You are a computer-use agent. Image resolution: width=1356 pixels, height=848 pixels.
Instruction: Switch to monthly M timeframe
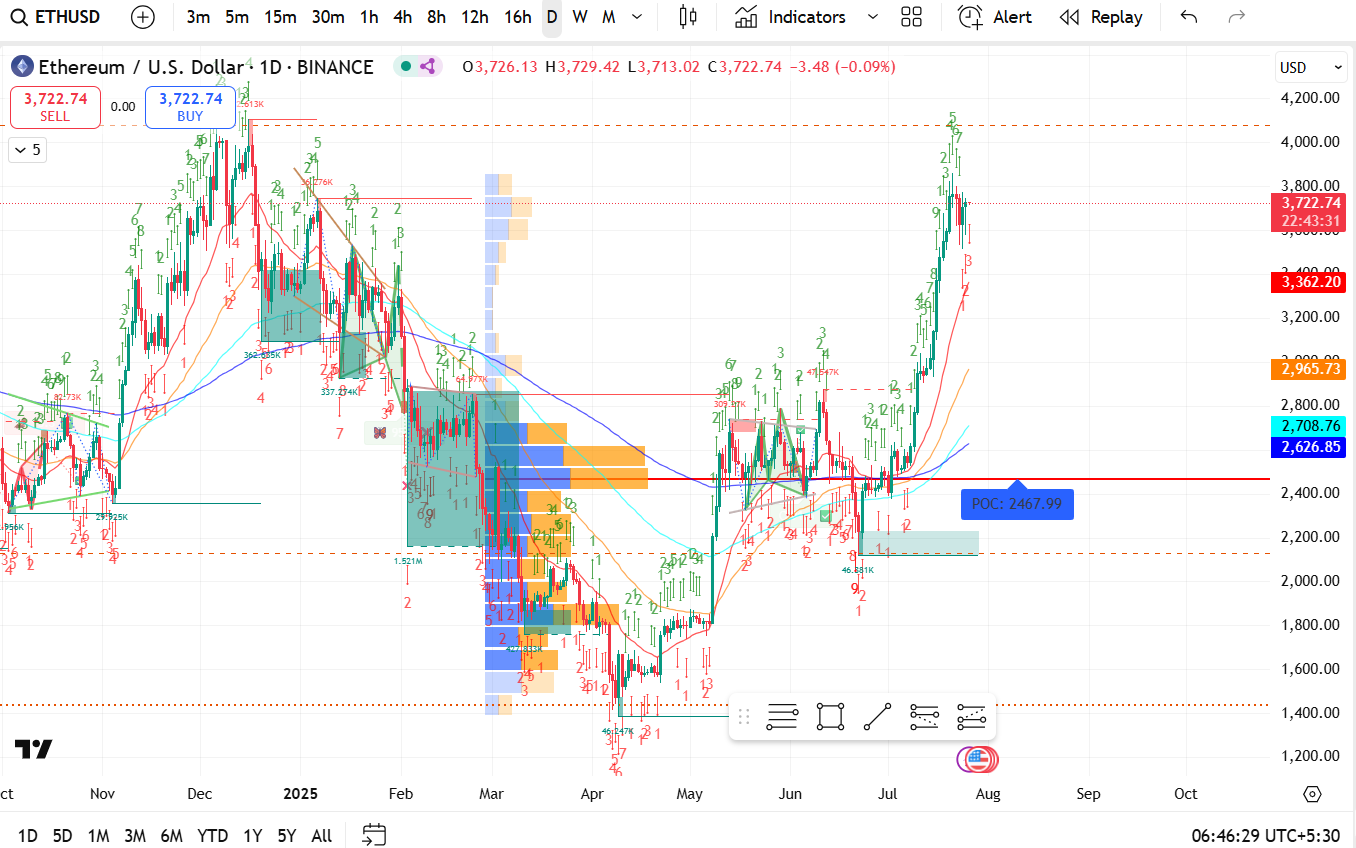[609, 17]
